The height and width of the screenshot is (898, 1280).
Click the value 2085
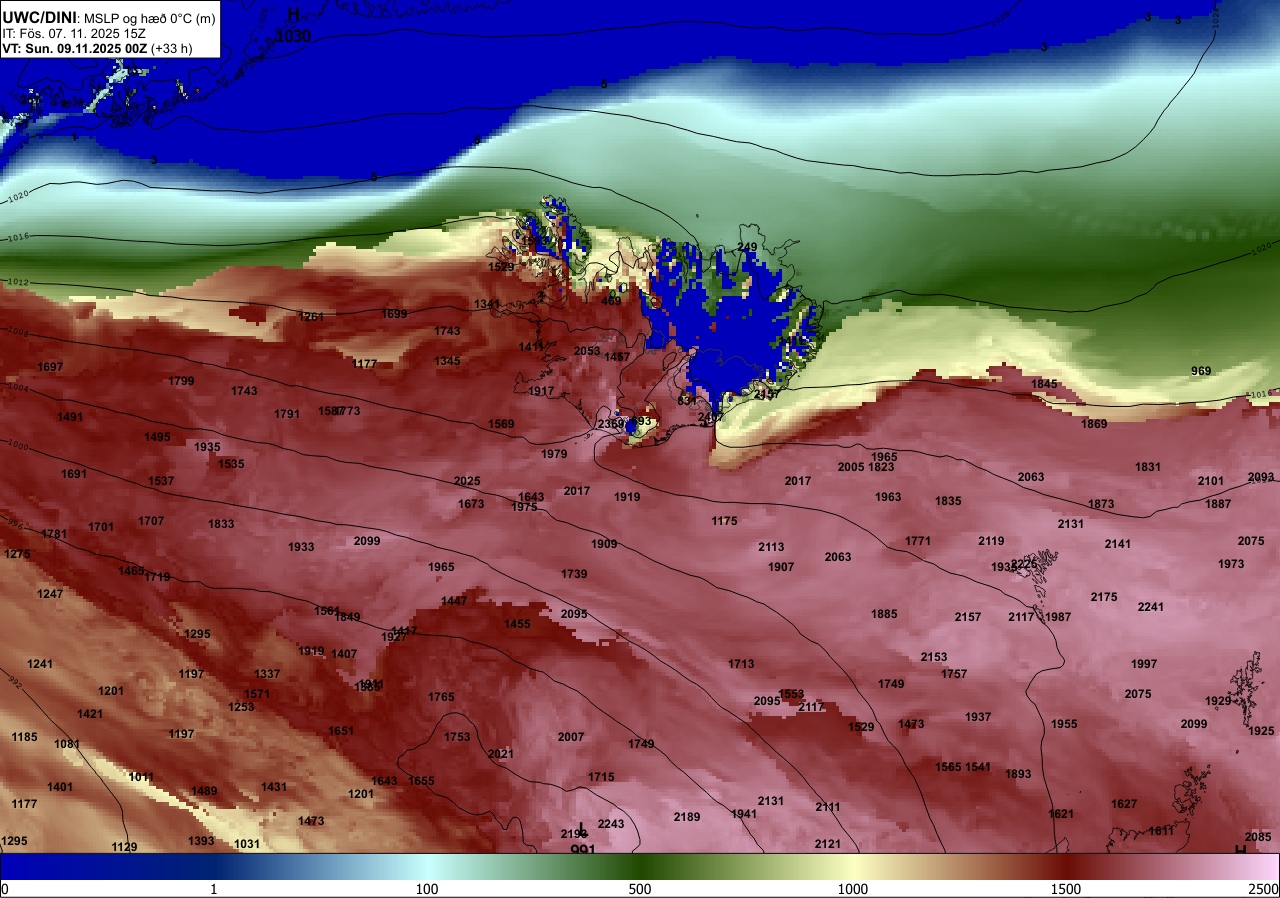click(x=1258, y=837)
